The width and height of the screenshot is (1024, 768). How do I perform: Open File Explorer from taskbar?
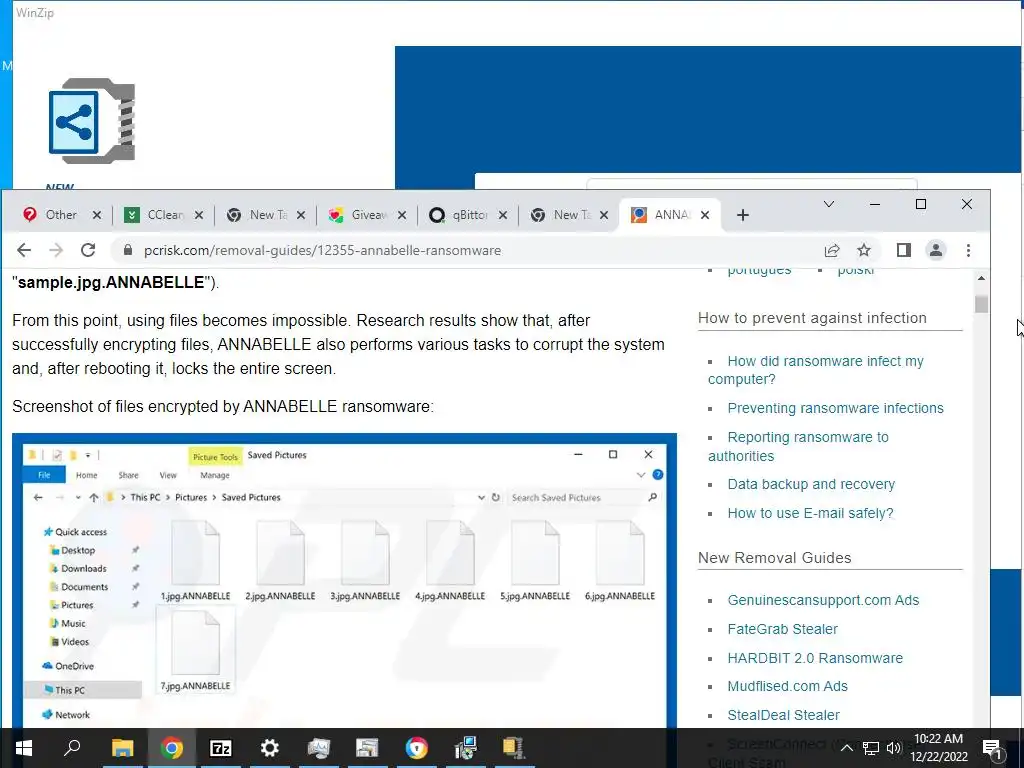coord(122,748)
